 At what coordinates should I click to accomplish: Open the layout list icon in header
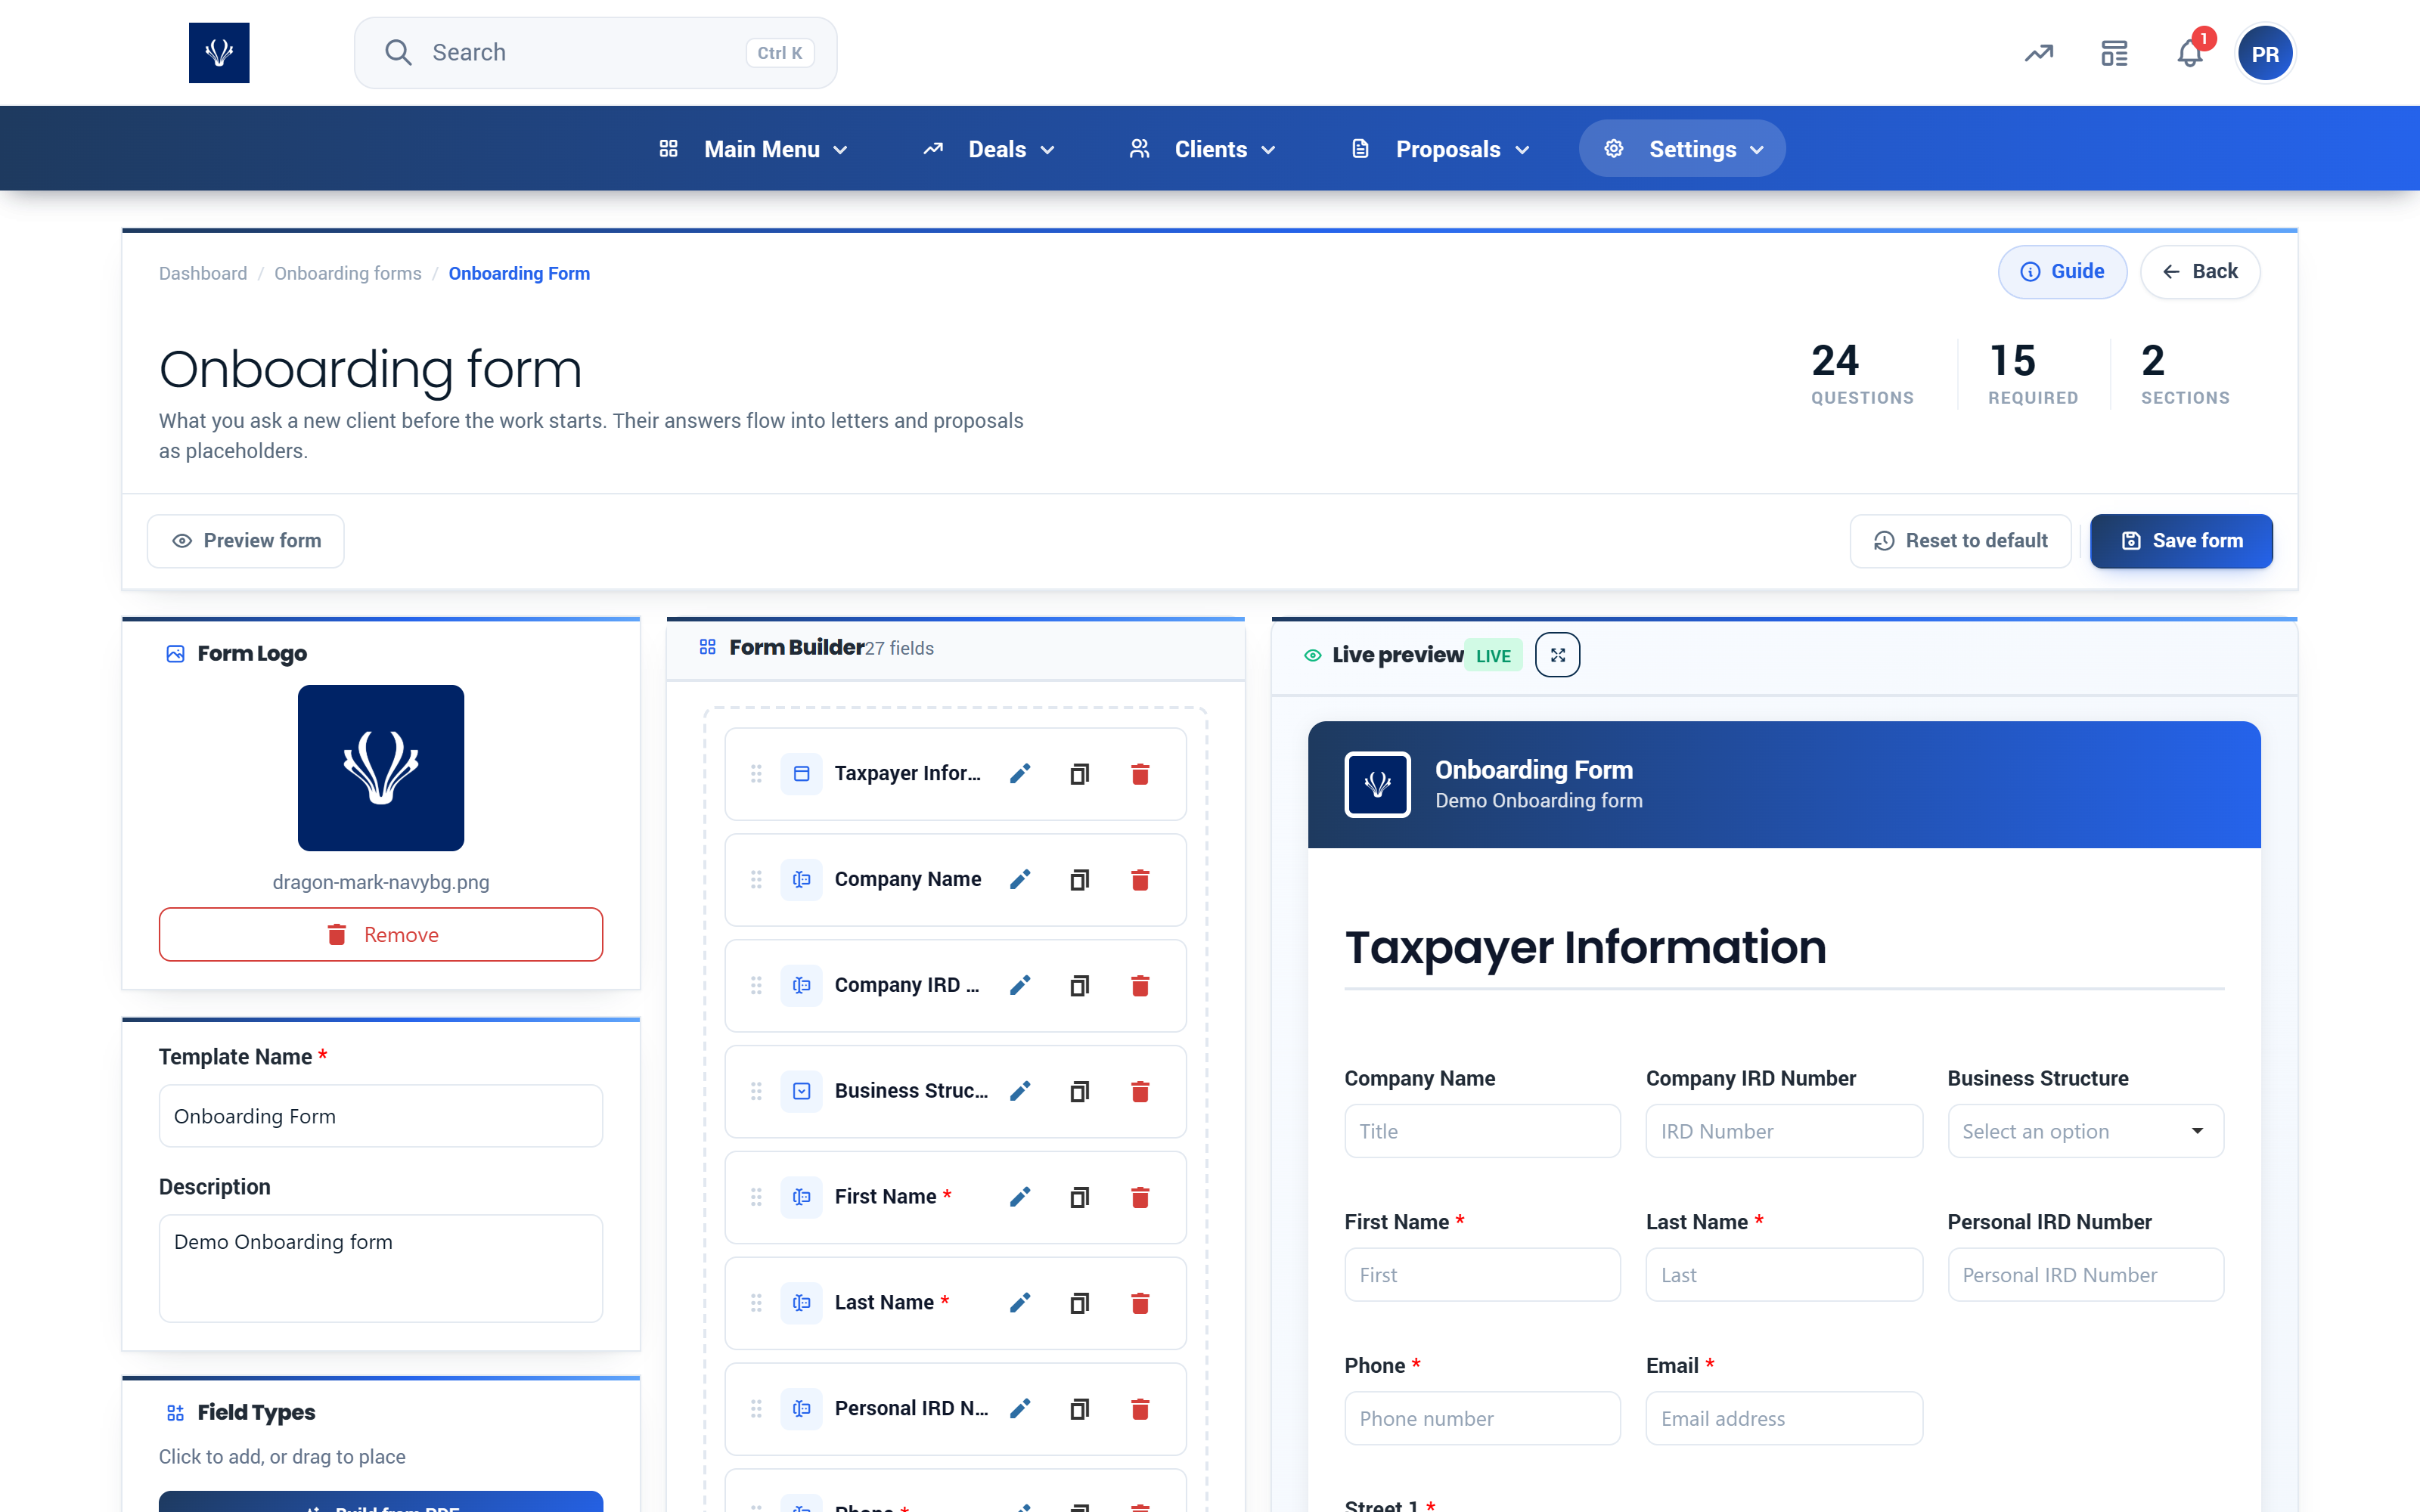click(x=2114, y=53)
